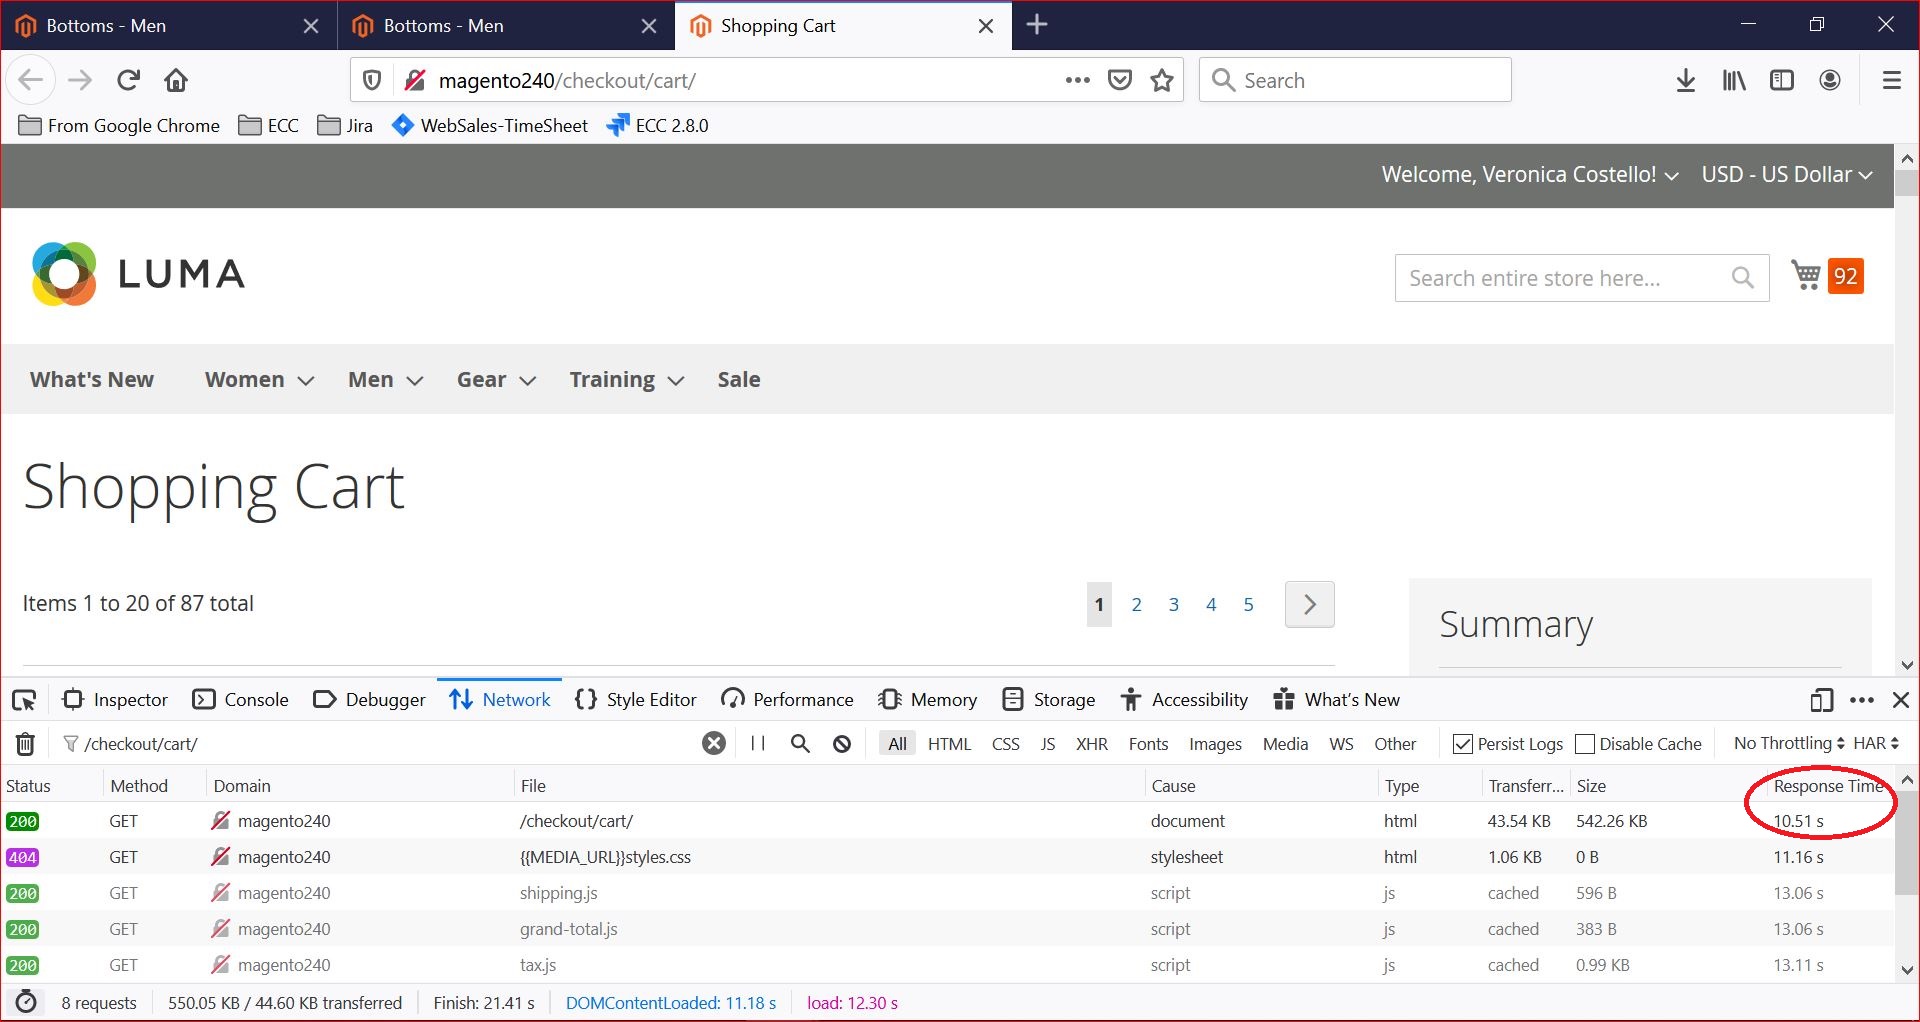This screenshot has width=1920, height=1022.
Task: Filter requests by CSS
Action: (x=1006, y=743)
